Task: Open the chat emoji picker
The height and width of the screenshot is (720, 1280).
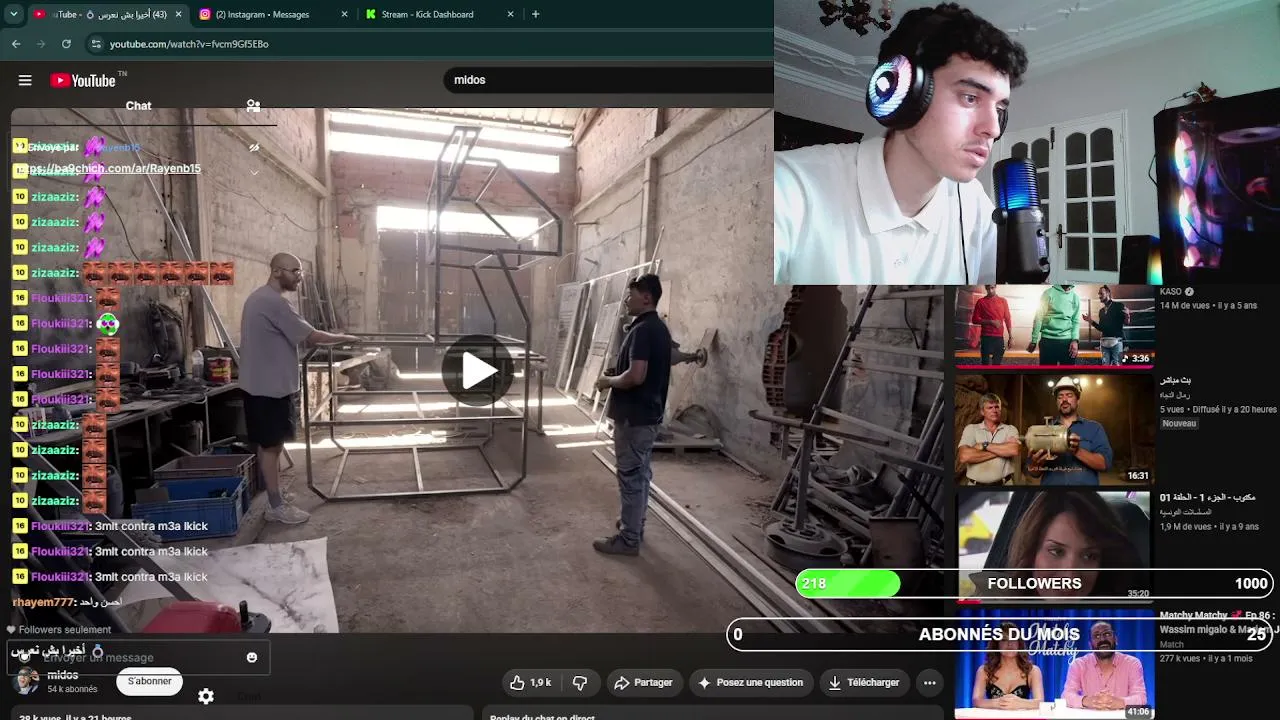Action: coord(252,657)
